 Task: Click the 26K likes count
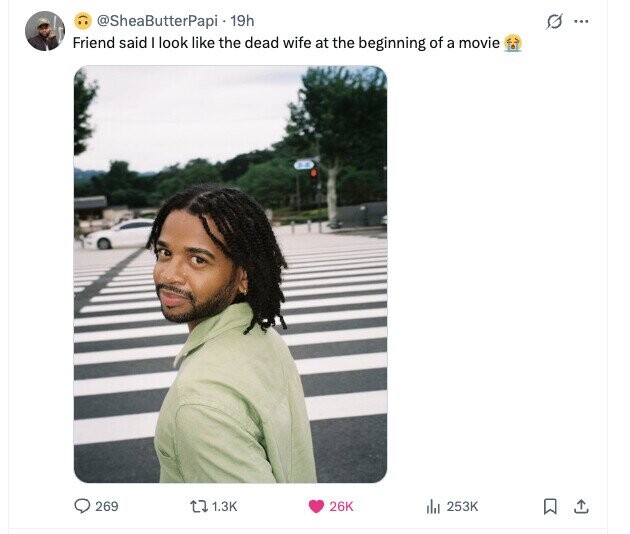tap(341, 506)
